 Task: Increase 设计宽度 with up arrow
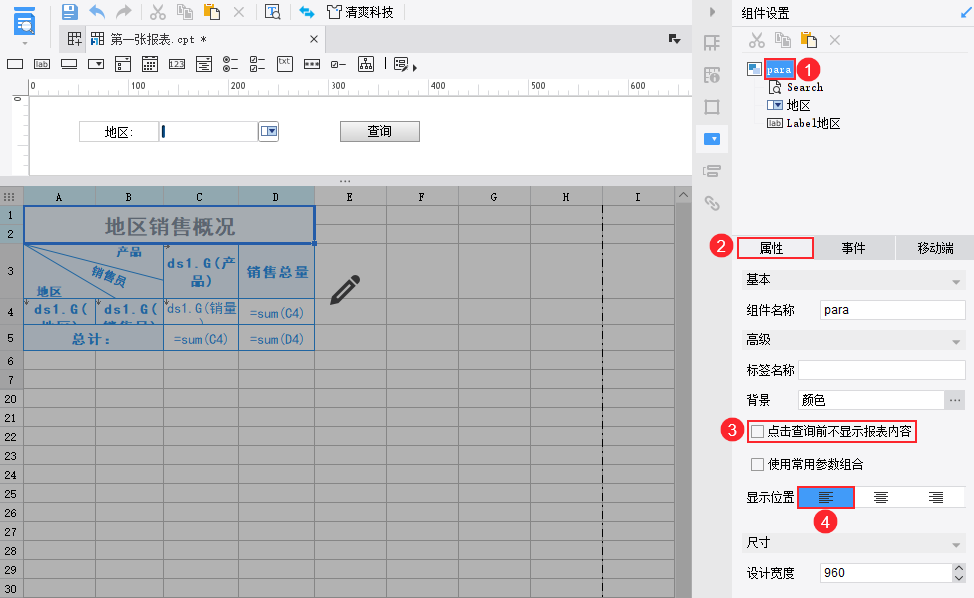959,568
